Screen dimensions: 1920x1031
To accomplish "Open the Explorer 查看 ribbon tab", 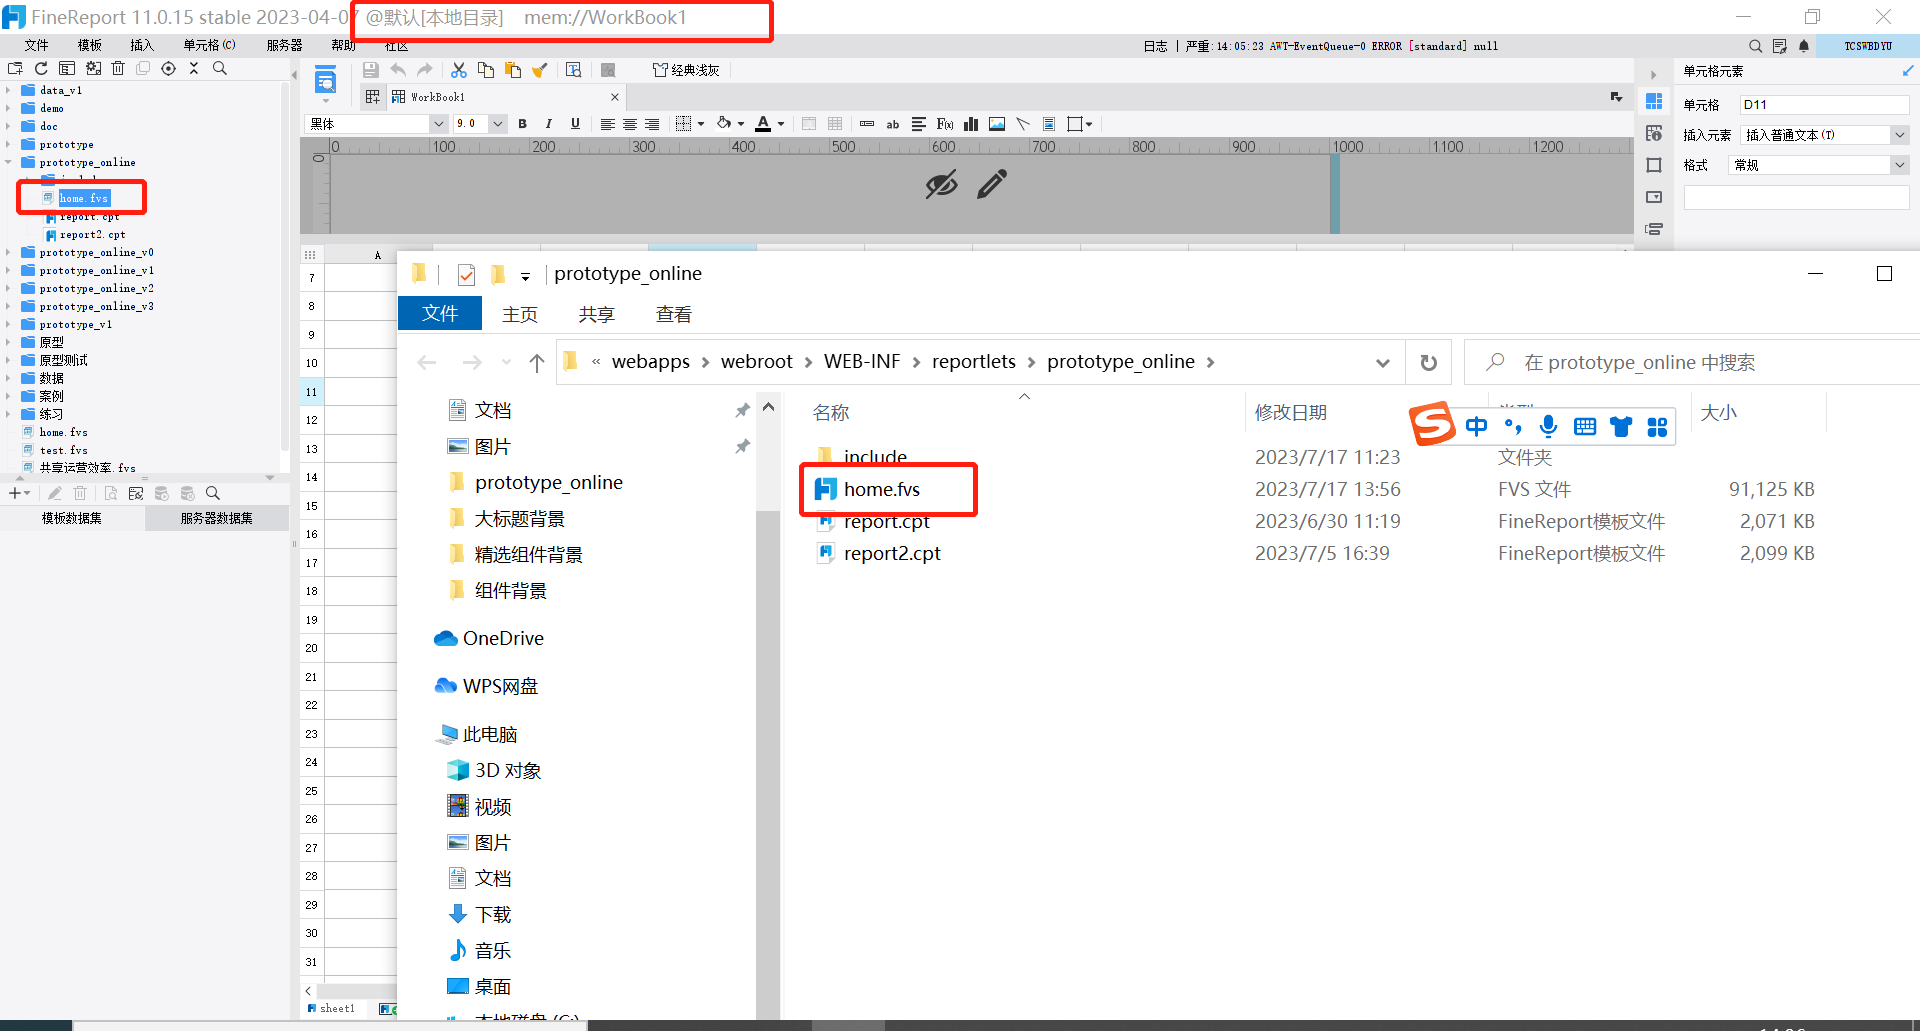I will click(674, 314).
